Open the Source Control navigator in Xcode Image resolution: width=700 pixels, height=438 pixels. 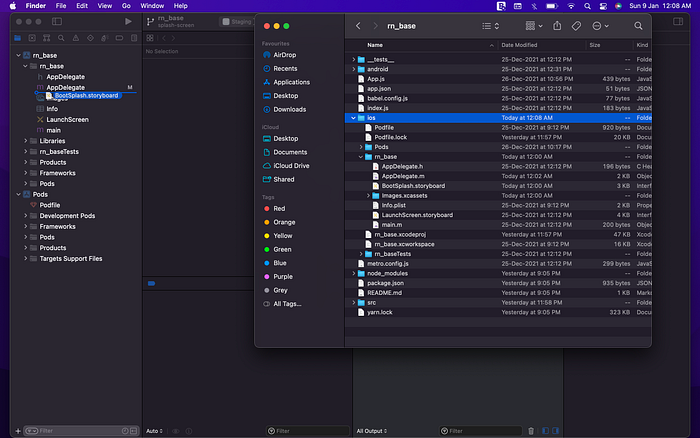tap(32, 38)
